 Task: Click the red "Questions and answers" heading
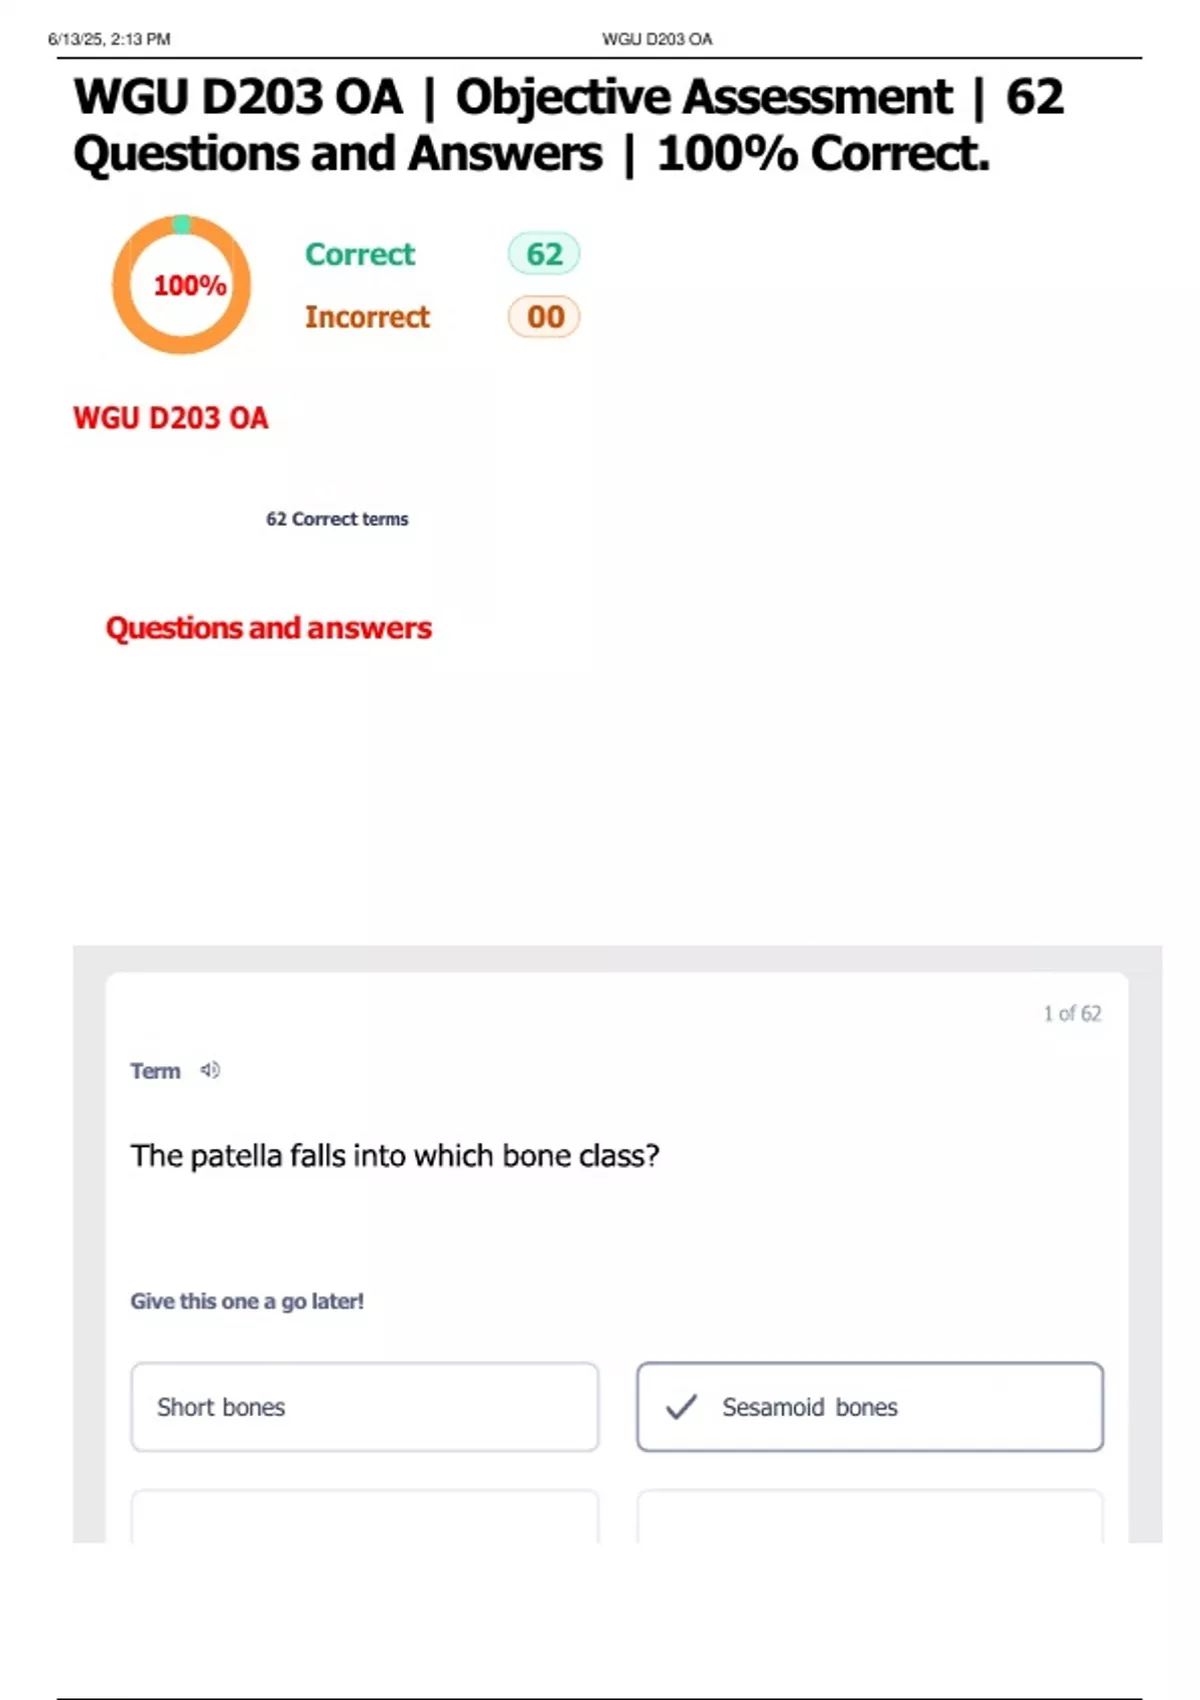click(269, 628)
